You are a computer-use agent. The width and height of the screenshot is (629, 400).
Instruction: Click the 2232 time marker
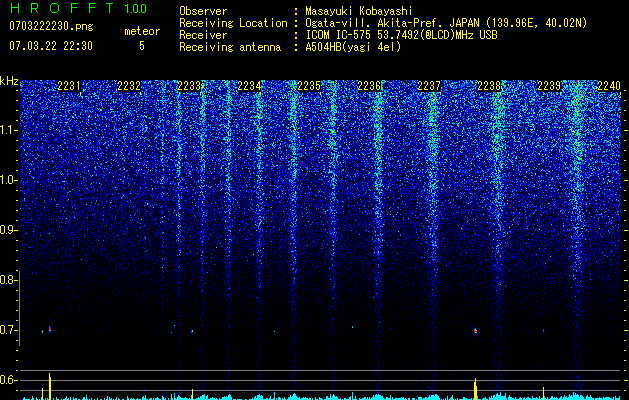(x=129, y=86)
